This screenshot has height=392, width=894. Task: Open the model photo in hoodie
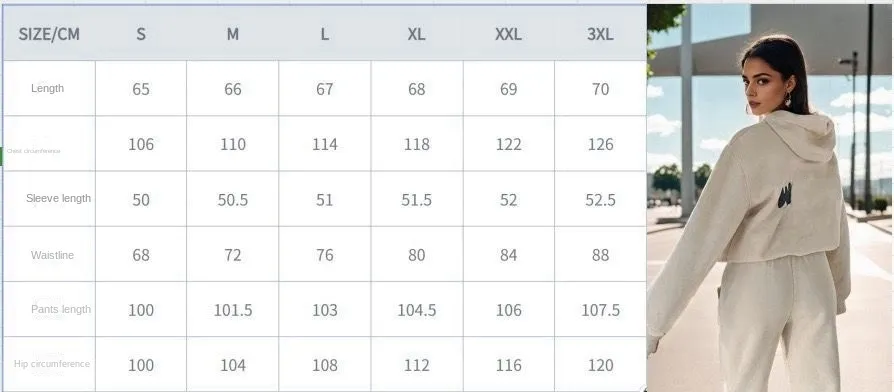coord(770,198)
